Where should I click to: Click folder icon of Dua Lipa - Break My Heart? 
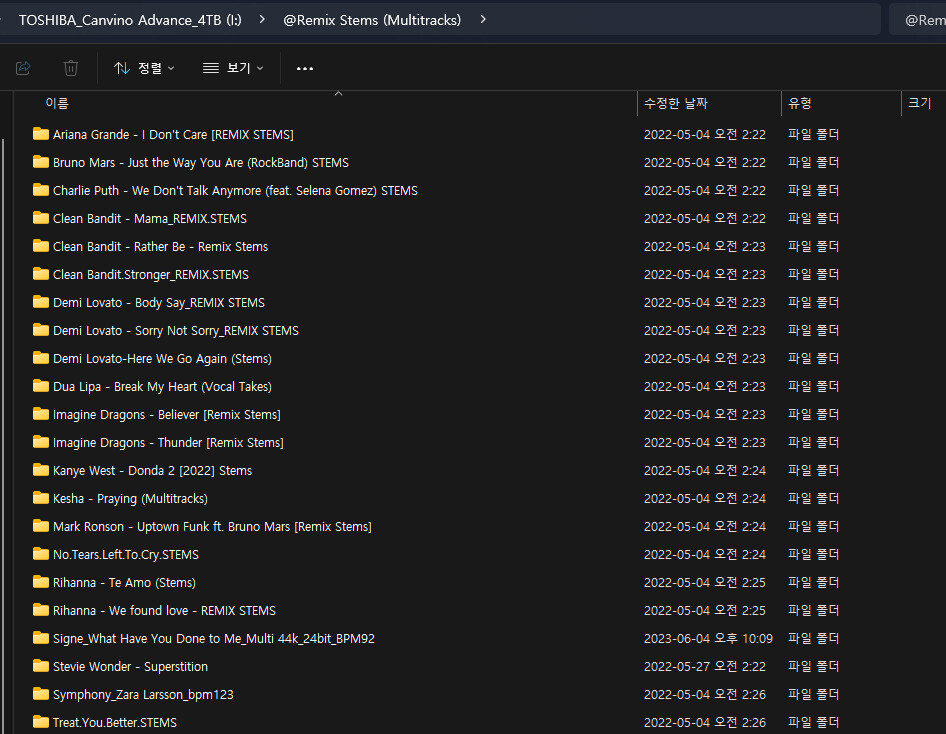click(x=41, y=386)
